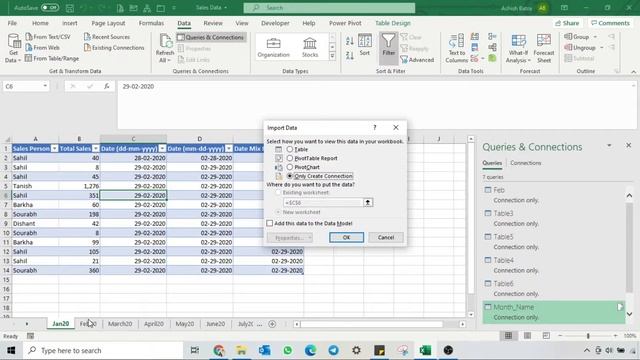Switch to Page Layout view icon
The width and height of the screenshot is (640, 360).
tap(527, 336)
